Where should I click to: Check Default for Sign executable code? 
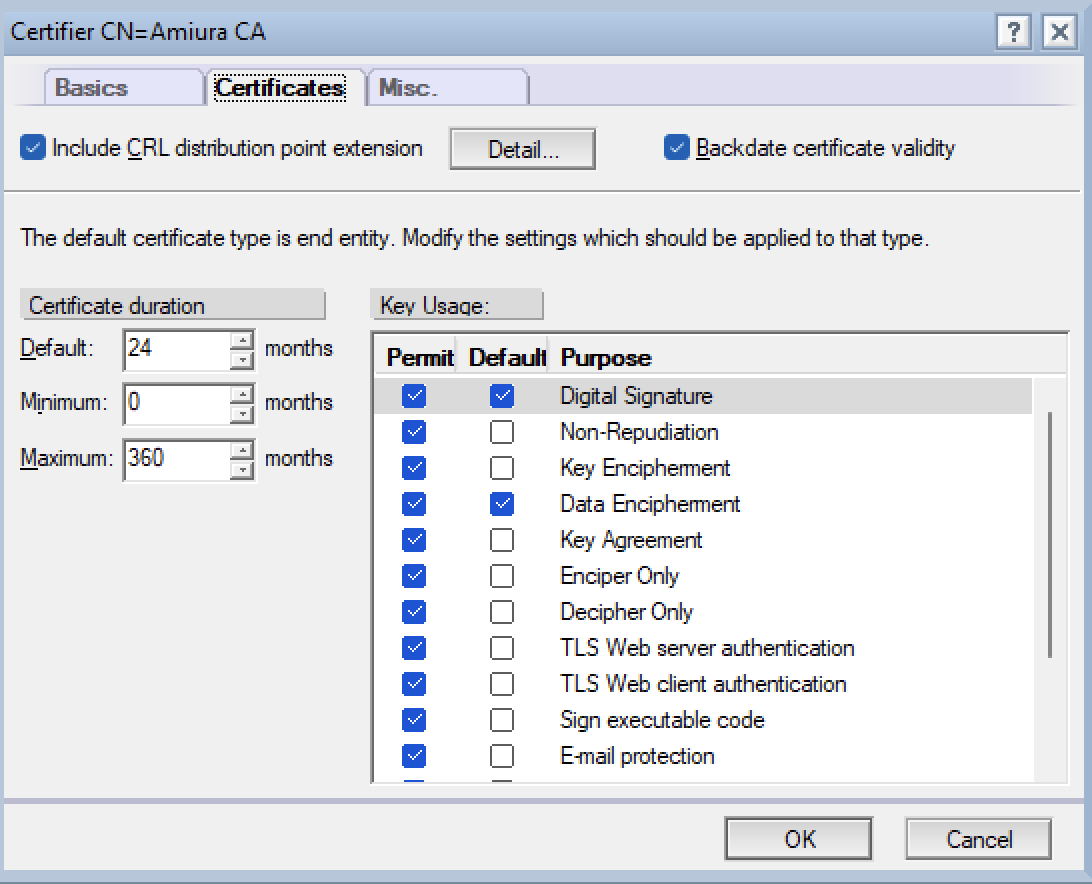coord(501,720)
